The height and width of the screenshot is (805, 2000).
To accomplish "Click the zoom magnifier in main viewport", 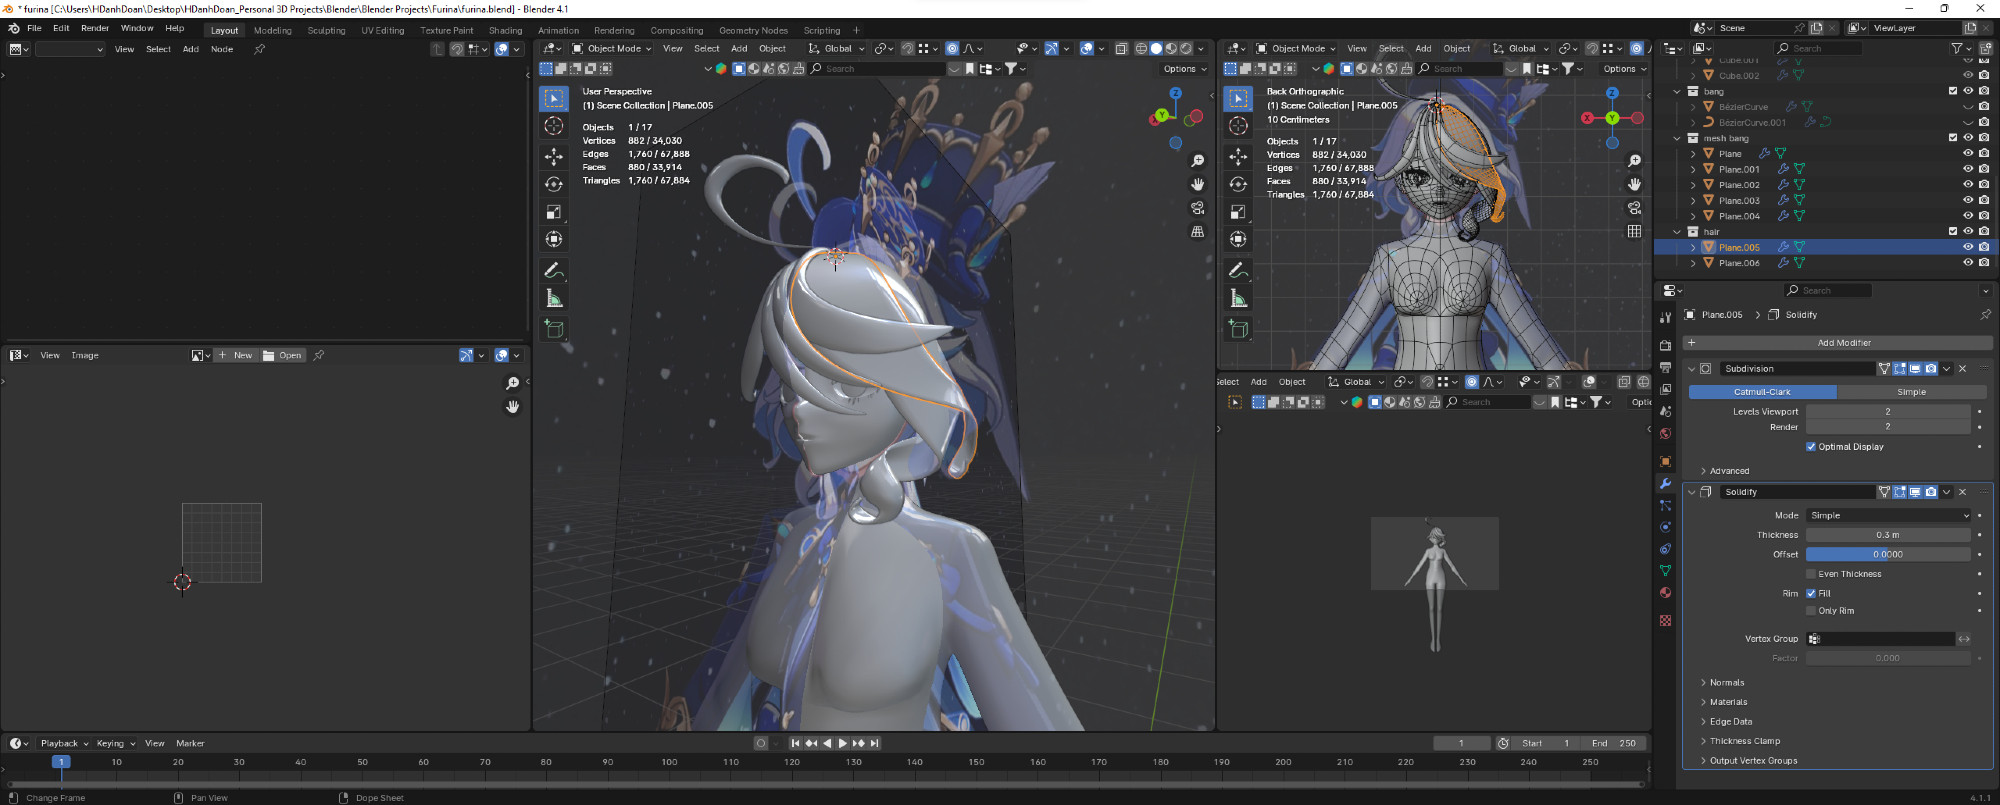I will [1198, 161].
